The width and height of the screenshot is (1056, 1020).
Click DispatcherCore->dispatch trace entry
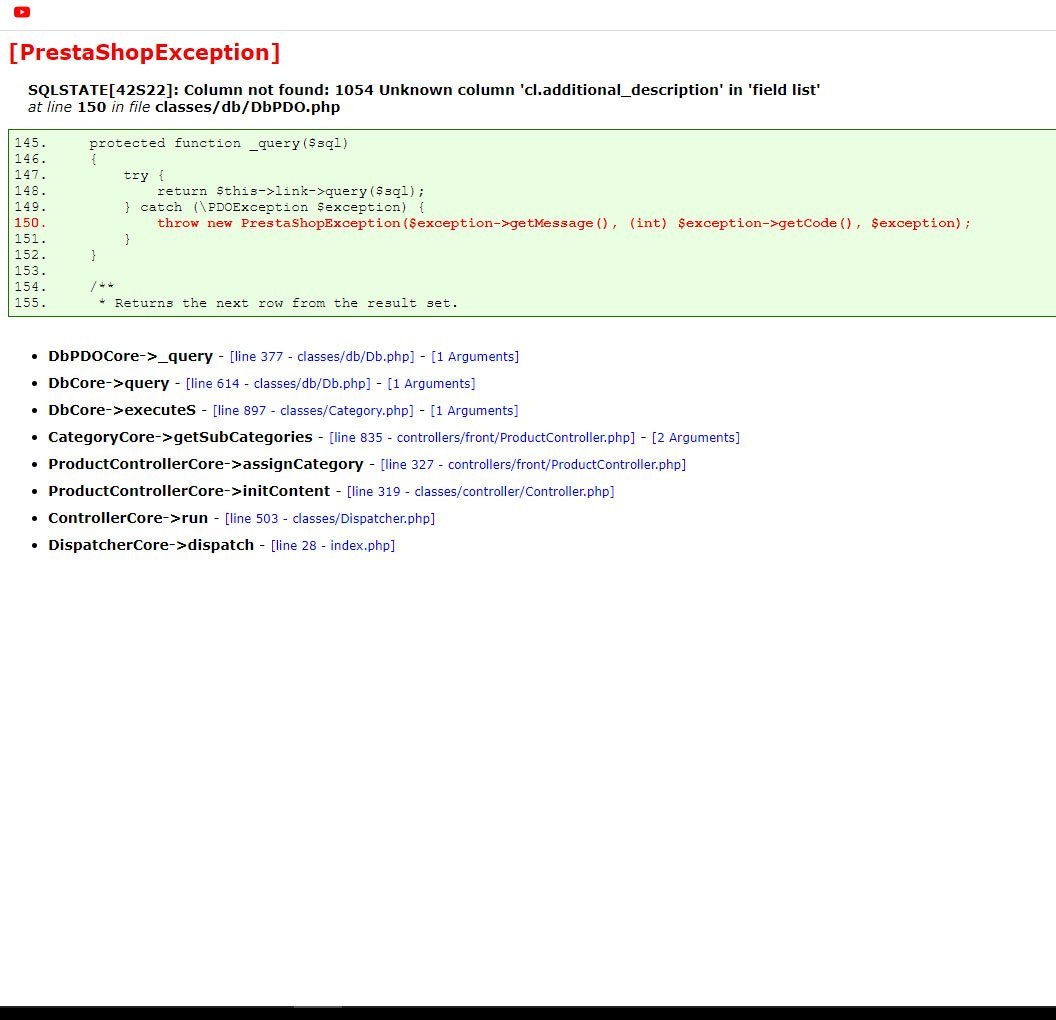(x=151, y=544)
